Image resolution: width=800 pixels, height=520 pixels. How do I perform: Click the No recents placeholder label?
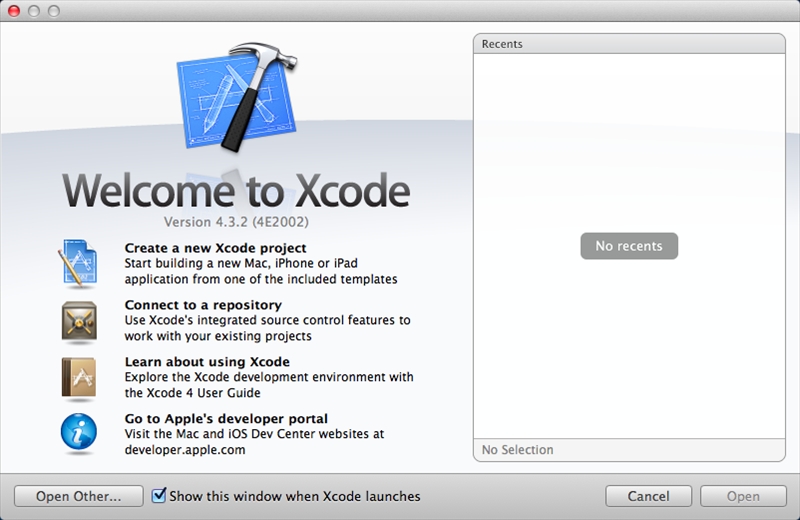pos(629,246)
